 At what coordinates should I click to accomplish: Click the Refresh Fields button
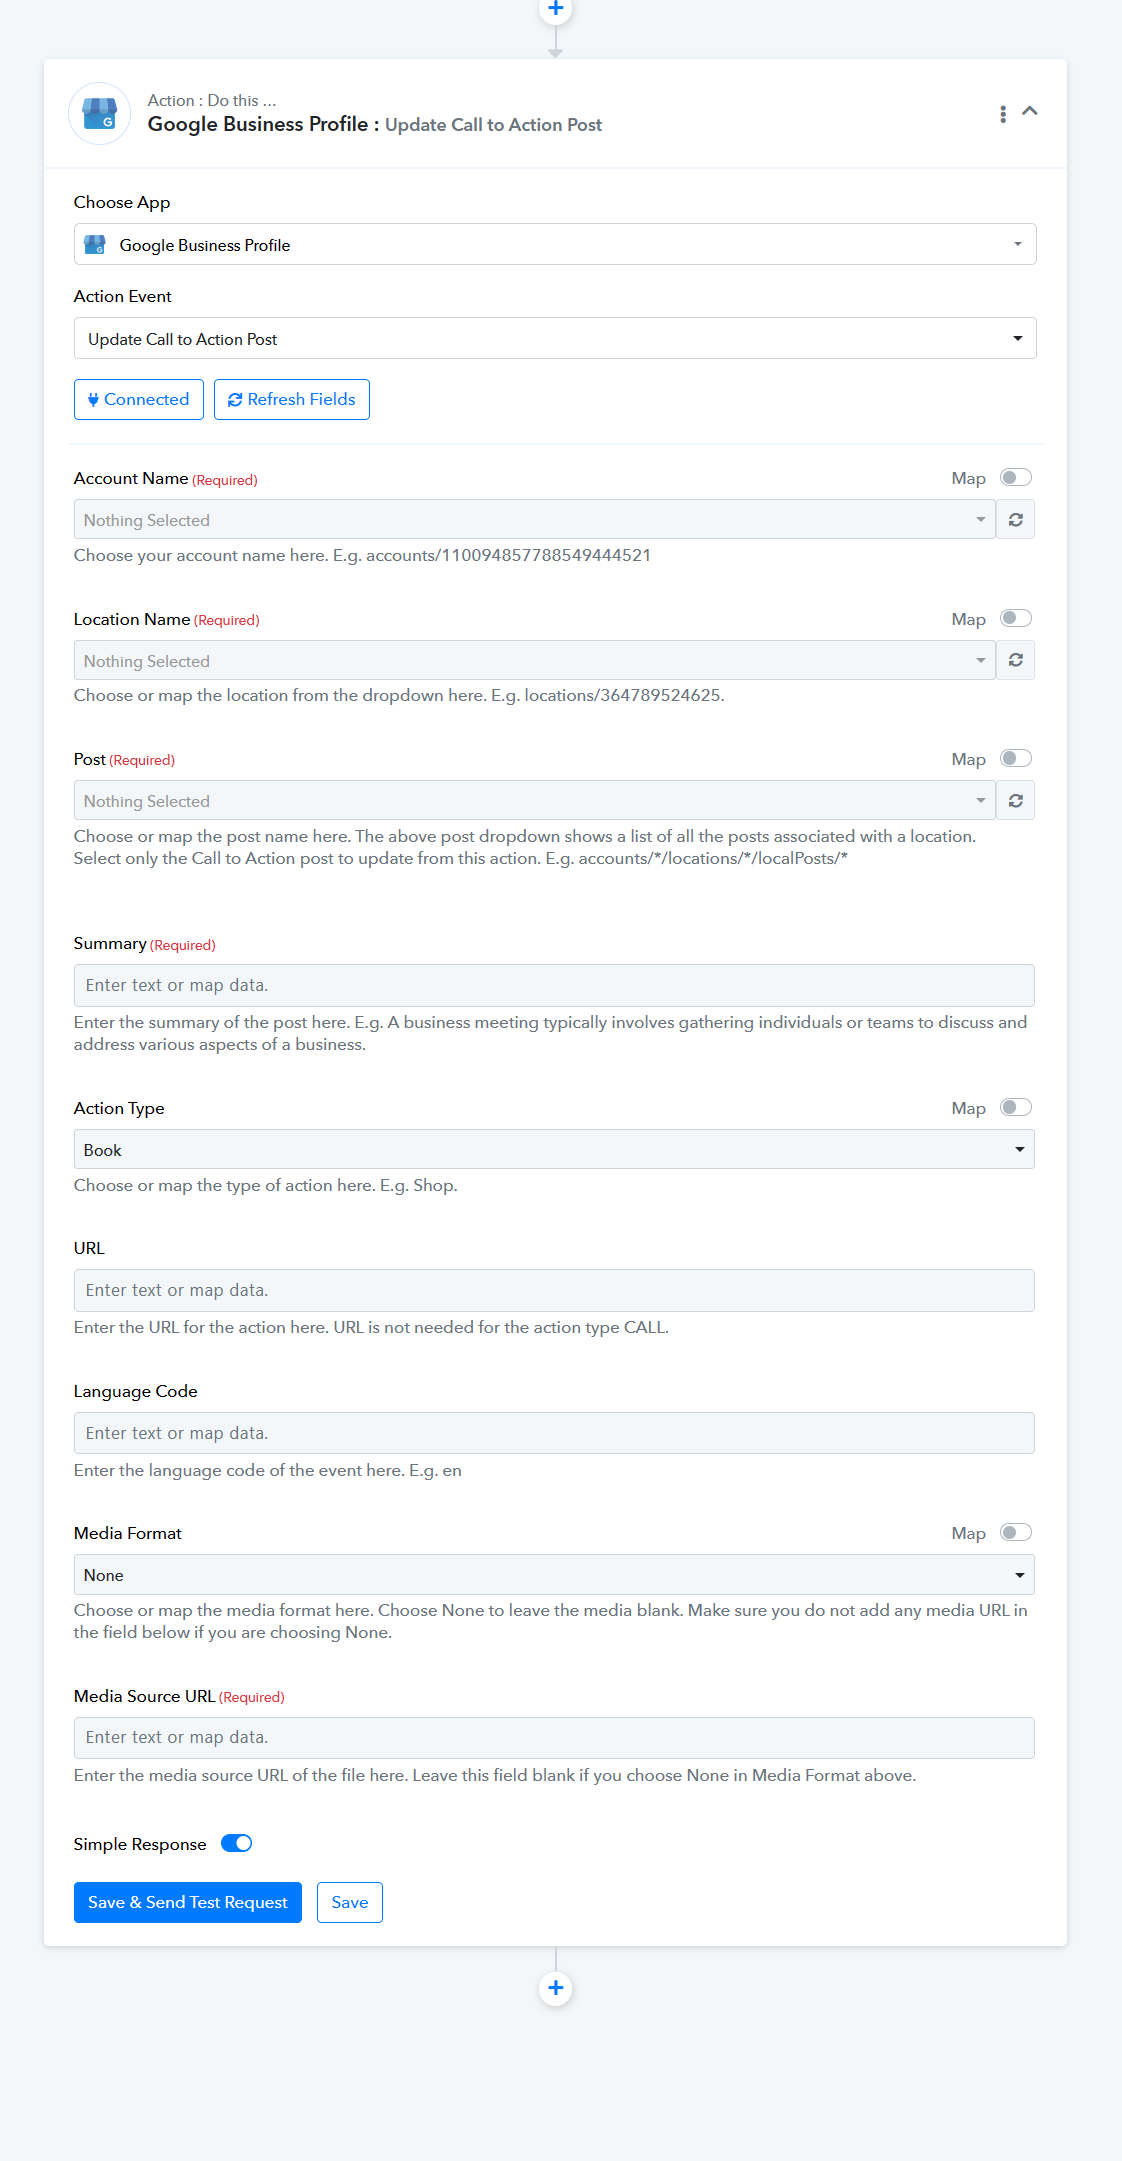[292, 400]
